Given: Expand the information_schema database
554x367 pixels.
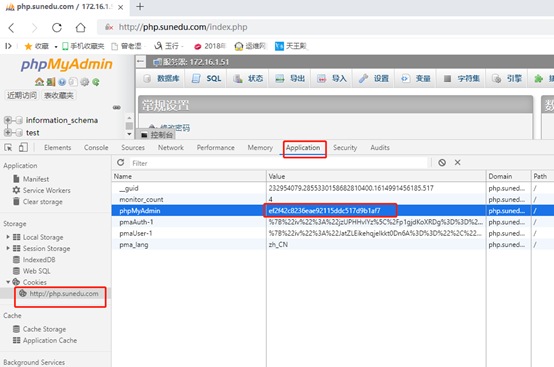Looking at the screenshot, I should [7, 120].
